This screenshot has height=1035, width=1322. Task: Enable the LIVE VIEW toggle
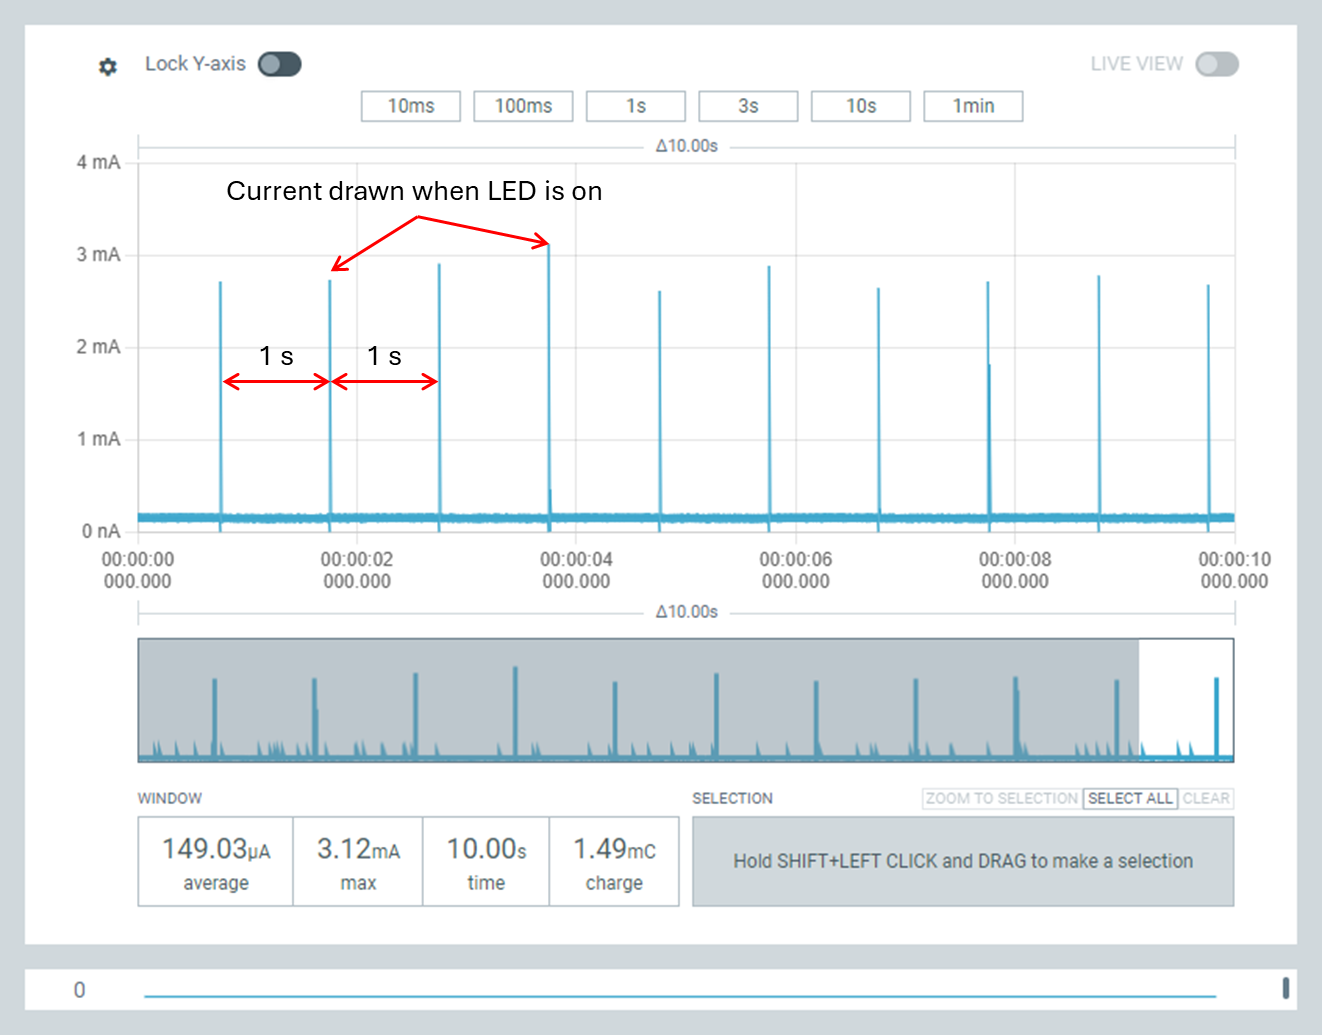1216,64
